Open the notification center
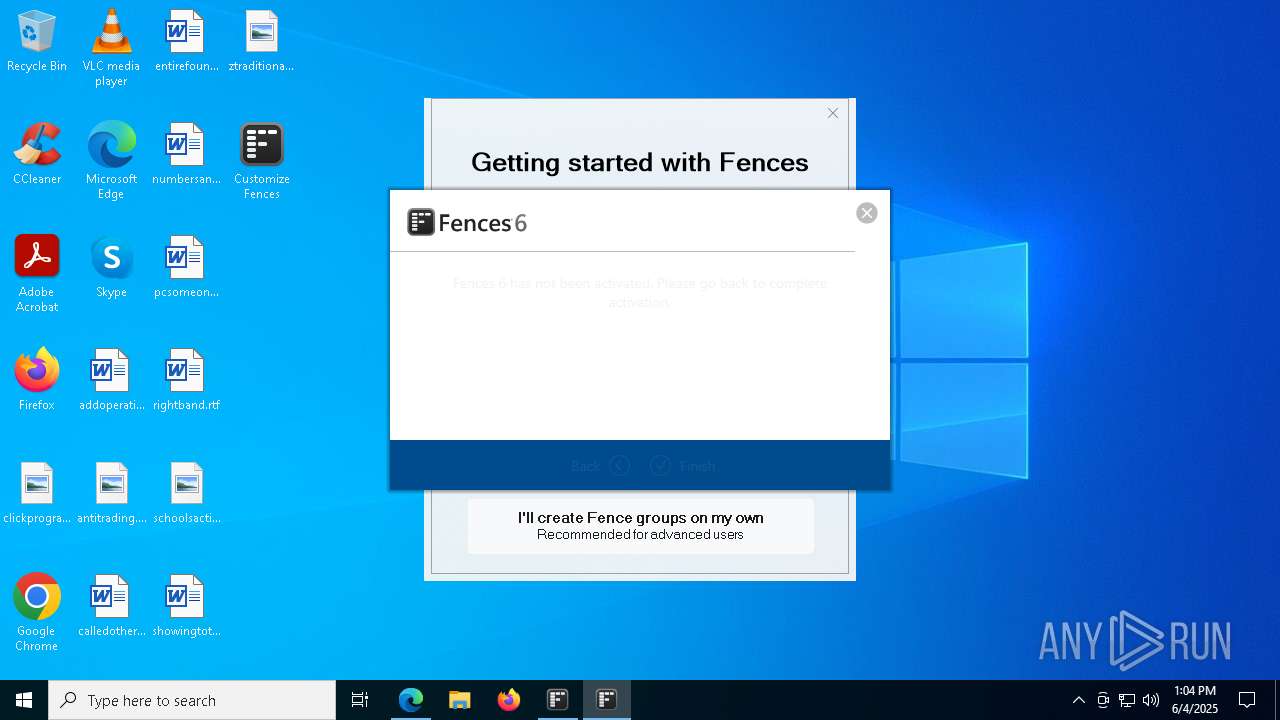 click(x=1247, y=700)
